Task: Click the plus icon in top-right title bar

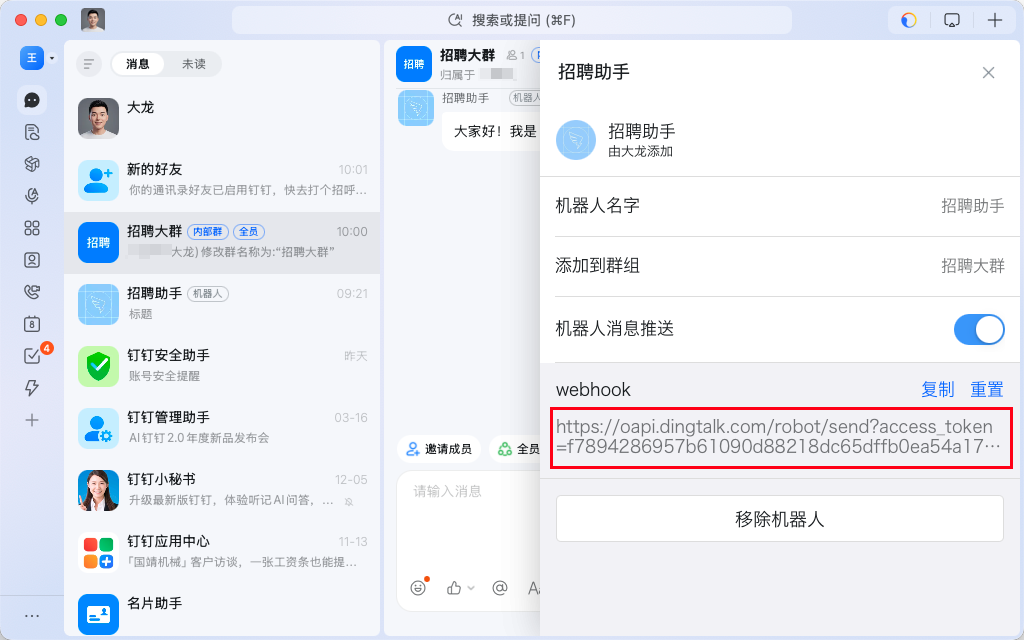Action: tap(995, 20)
